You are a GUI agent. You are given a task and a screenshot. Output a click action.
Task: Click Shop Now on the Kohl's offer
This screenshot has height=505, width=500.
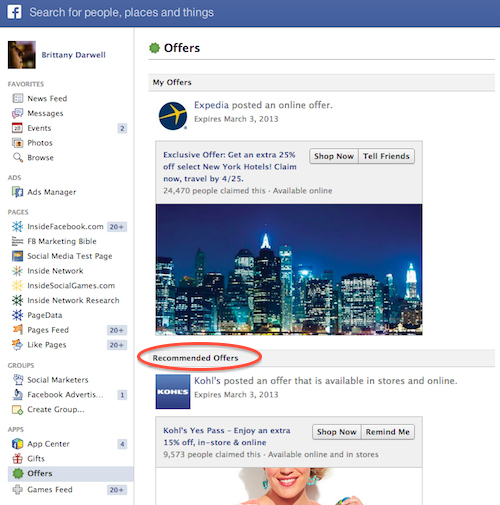tap(337, 432)
